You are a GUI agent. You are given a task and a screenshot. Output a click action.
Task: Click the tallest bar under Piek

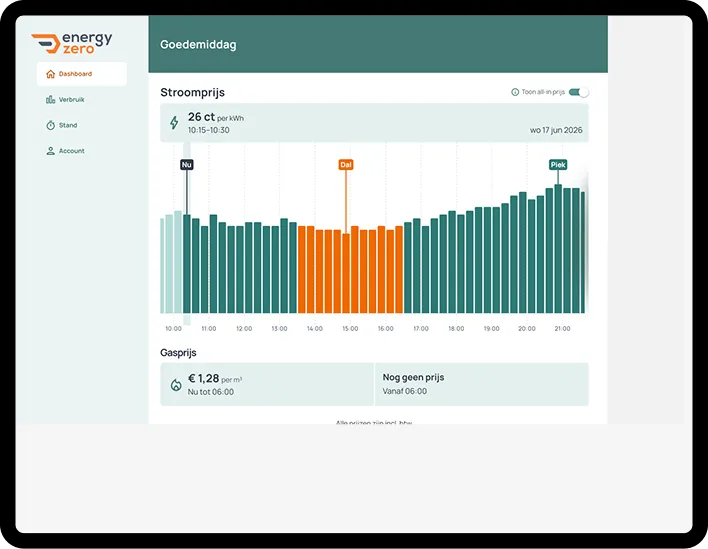click(558, 249)
